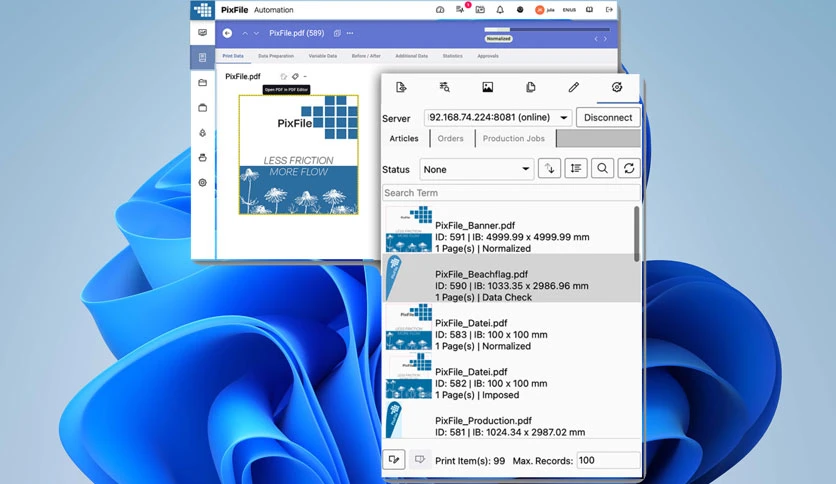
Task: Open the folder icon in the left sidebar
Action: click(x=203, y=83)
